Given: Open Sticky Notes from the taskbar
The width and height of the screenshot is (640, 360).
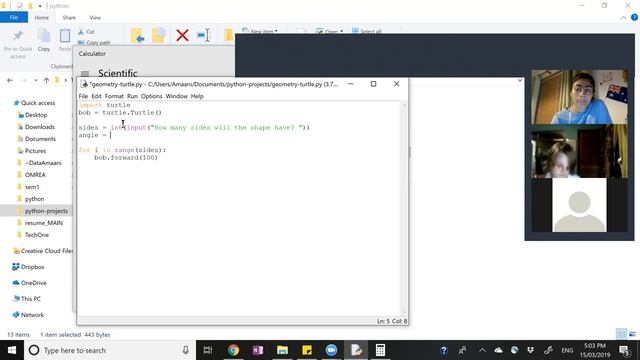Looking at the screenshot, I should pos(307,350).
